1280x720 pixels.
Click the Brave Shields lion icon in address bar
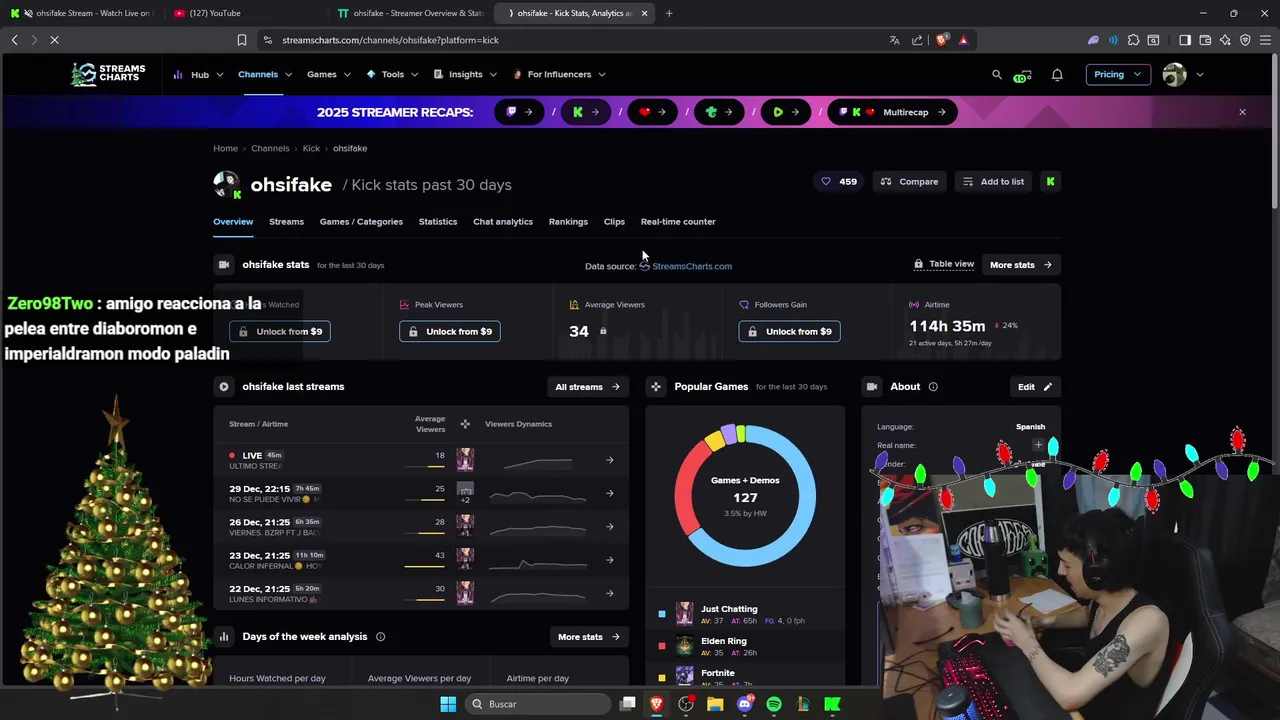tap(942, 40)
